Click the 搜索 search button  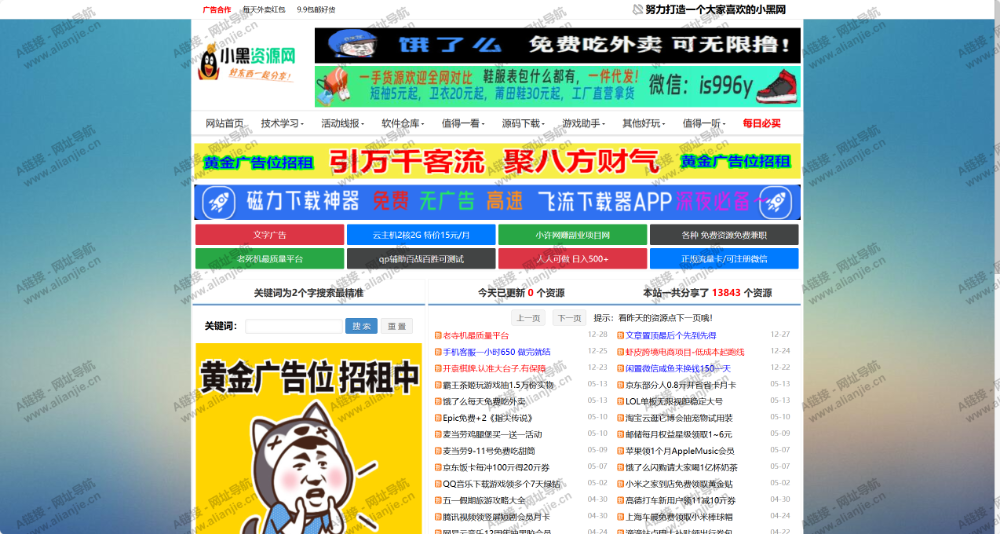pos(361,326)
